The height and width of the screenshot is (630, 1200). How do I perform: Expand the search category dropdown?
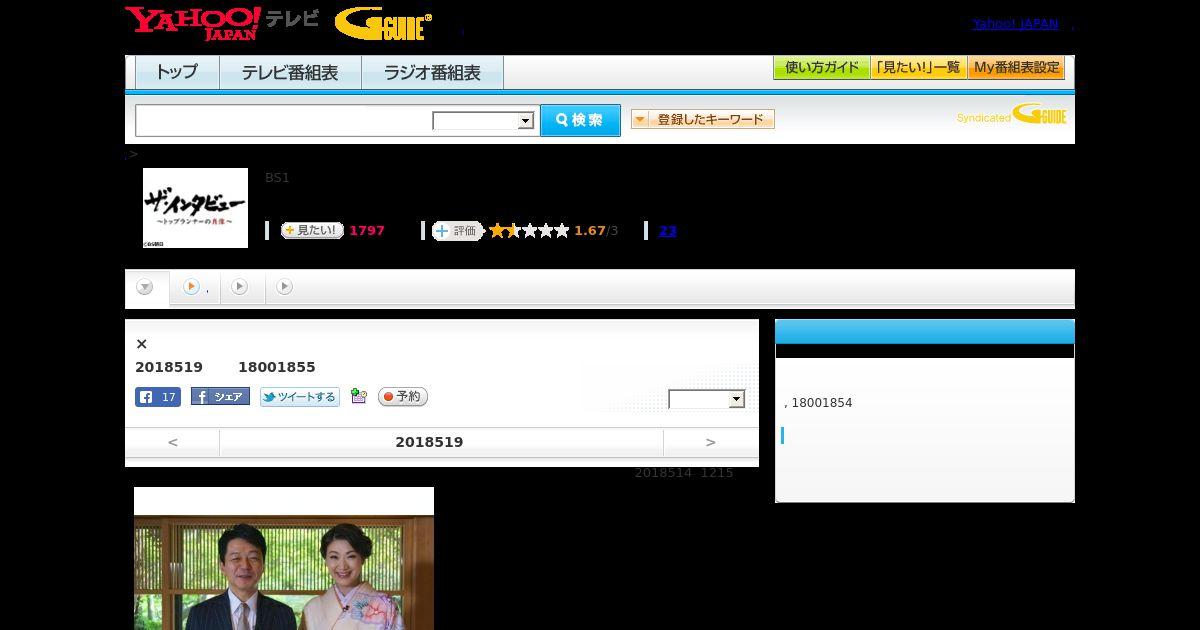click(483, 121)
